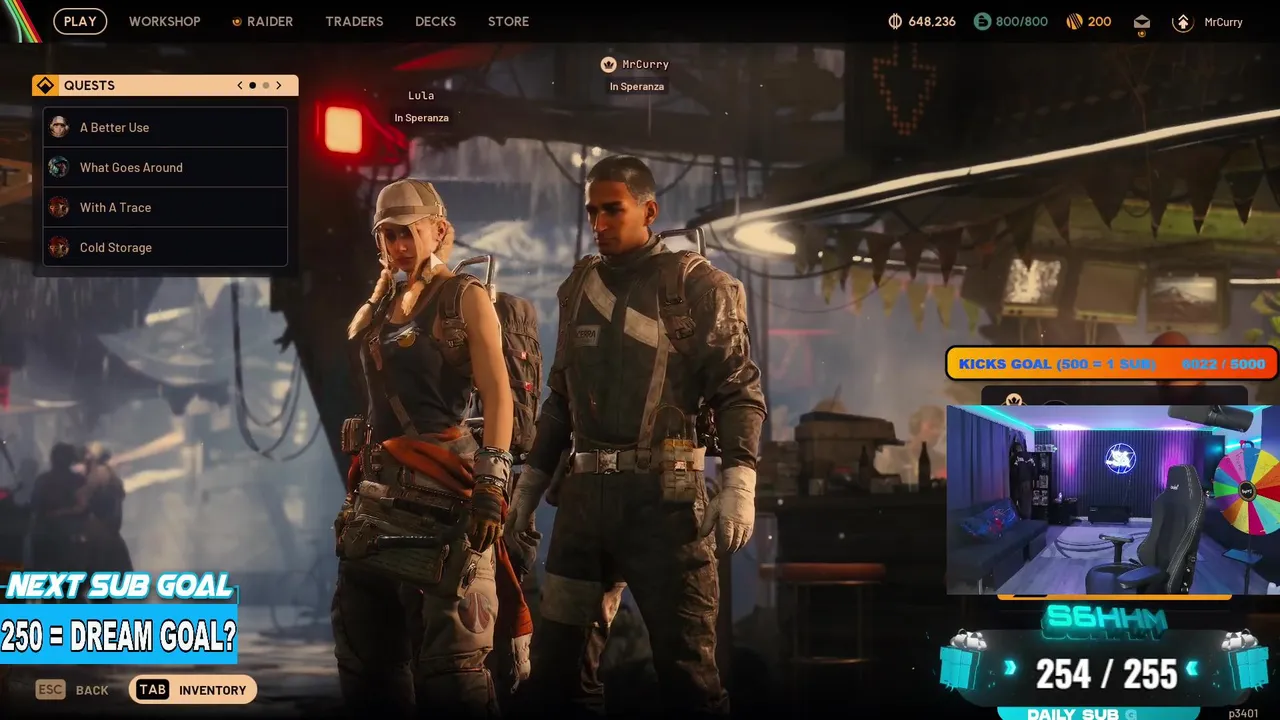Open the STORE tab
The image size is (1280, 720).
pyautogui.click(x=508, y=21)
